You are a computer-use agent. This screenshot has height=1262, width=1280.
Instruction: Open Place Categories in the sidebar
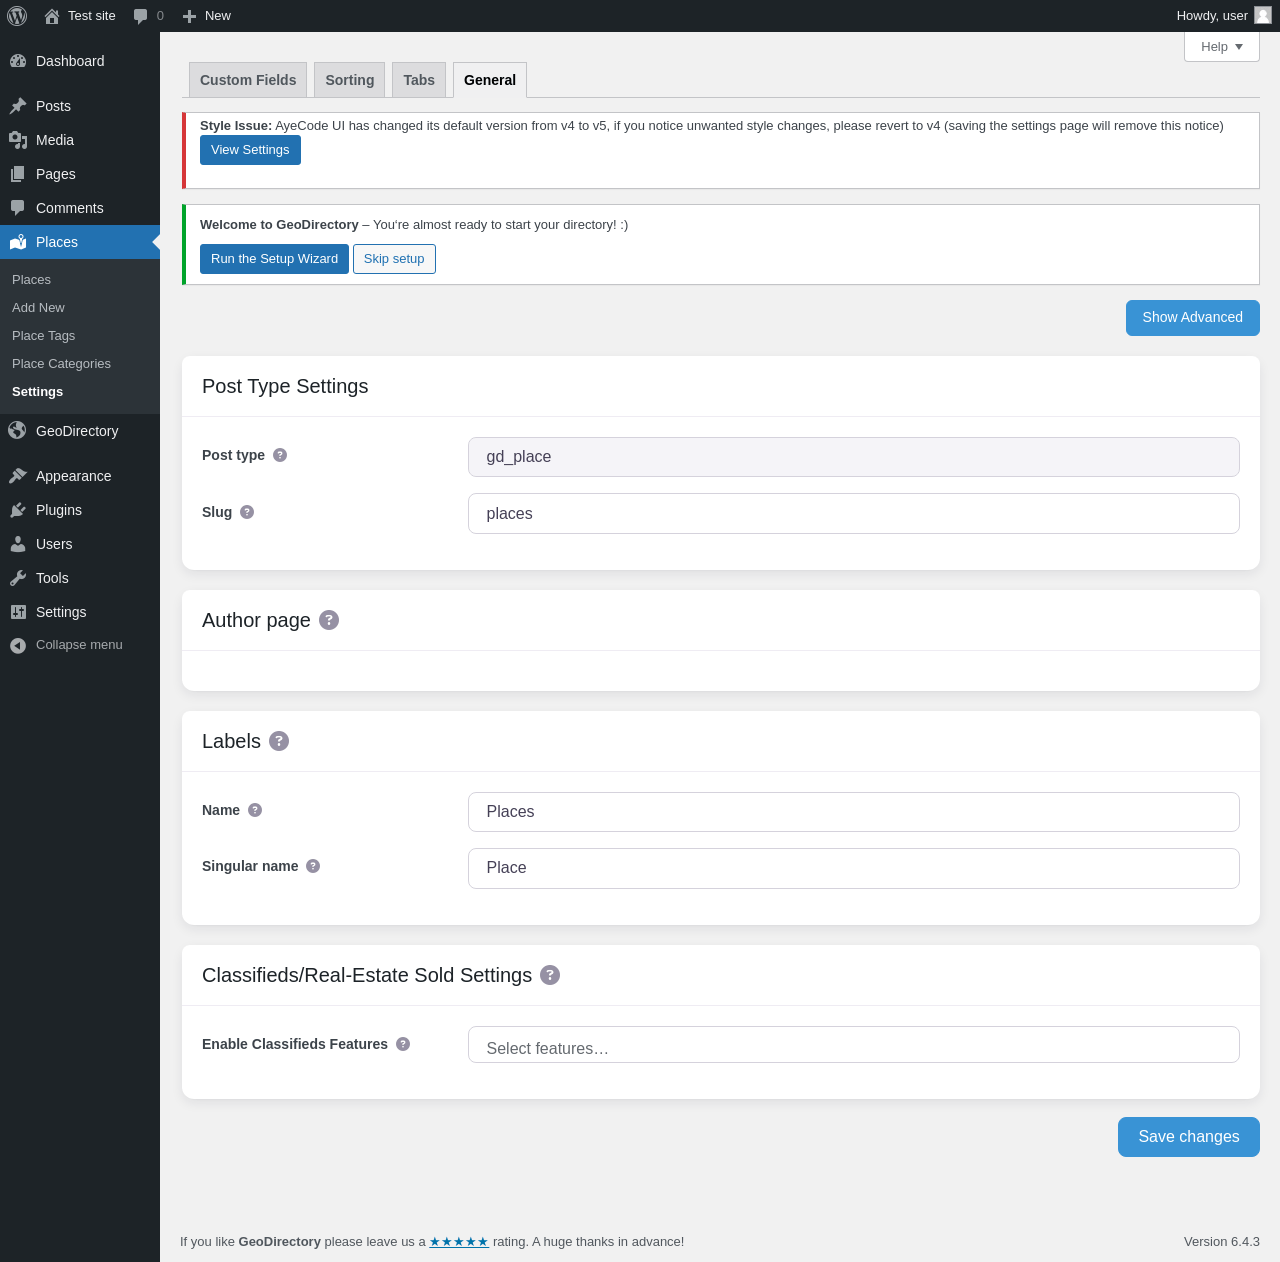61,364
